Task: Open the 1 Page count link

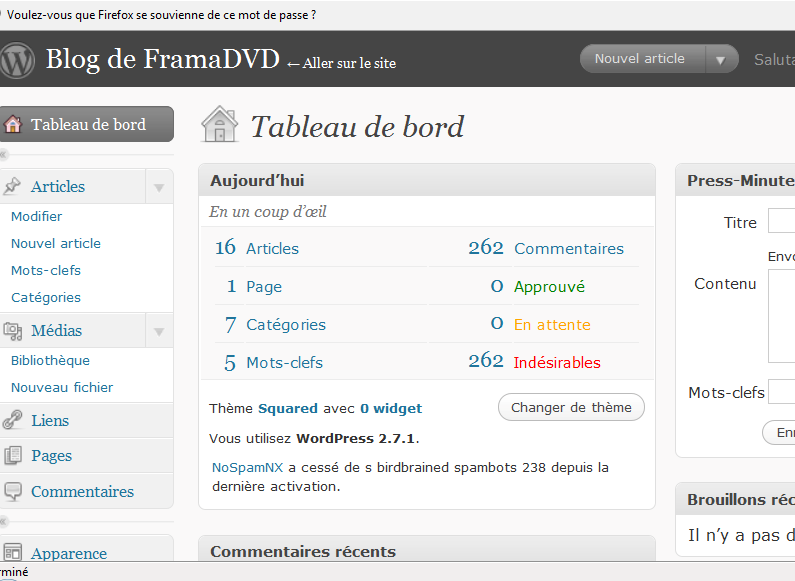Action: click(231, 286)
